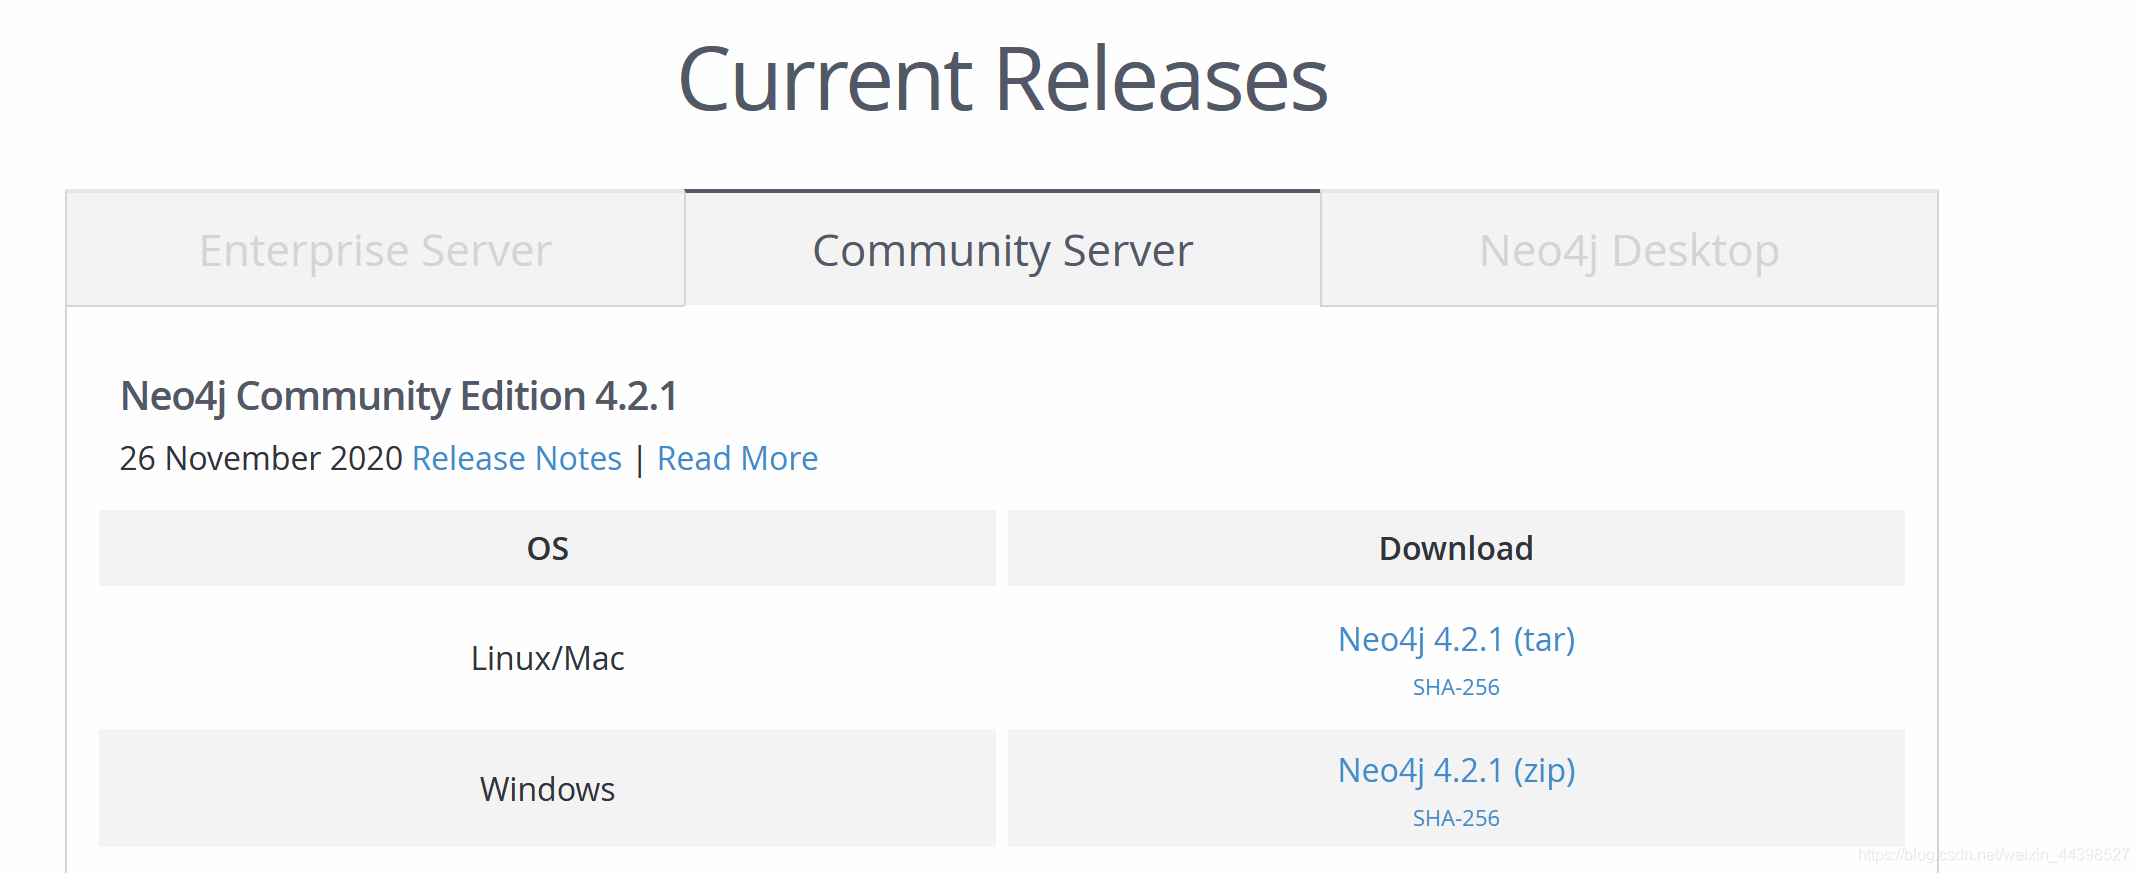The width and height of the screenshot is (2139, 873).
Task: Download Neo4j 4.2.1 (zip) for Windows
Action: (x=1456, y=770)
